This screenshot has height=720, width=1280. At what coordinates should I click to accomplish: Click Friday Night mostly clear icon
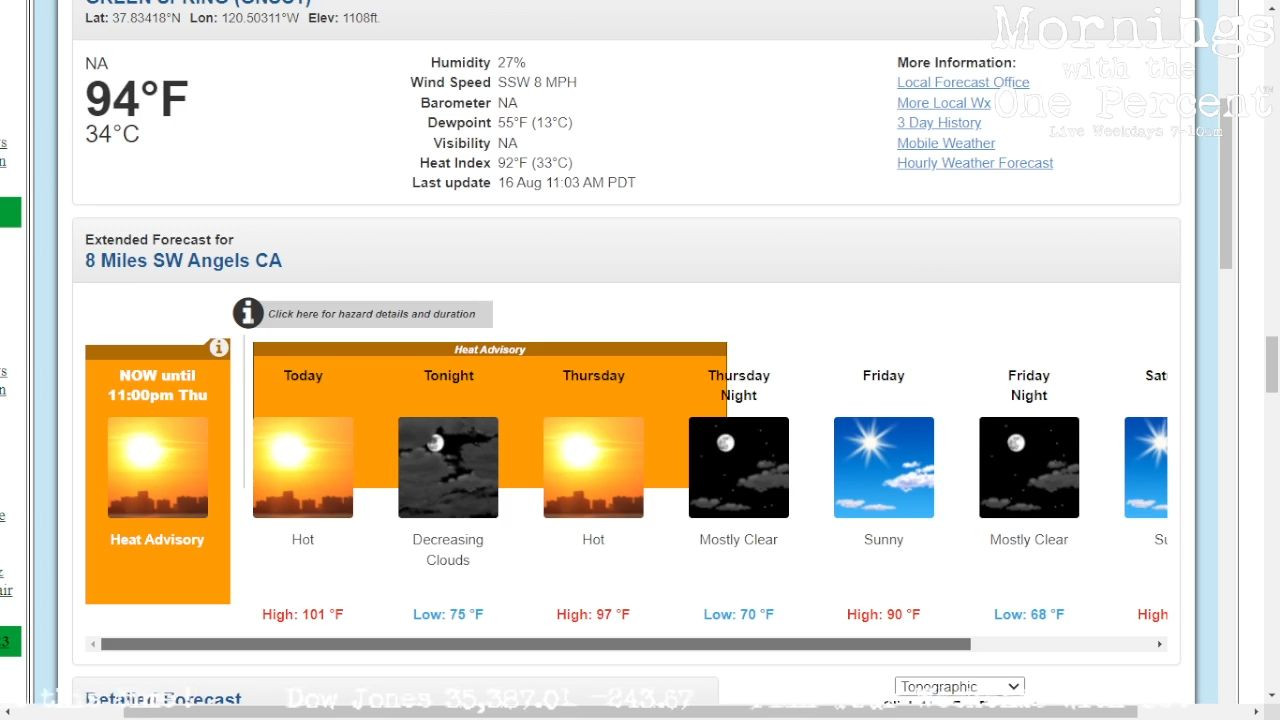(x=1028, y=467)
